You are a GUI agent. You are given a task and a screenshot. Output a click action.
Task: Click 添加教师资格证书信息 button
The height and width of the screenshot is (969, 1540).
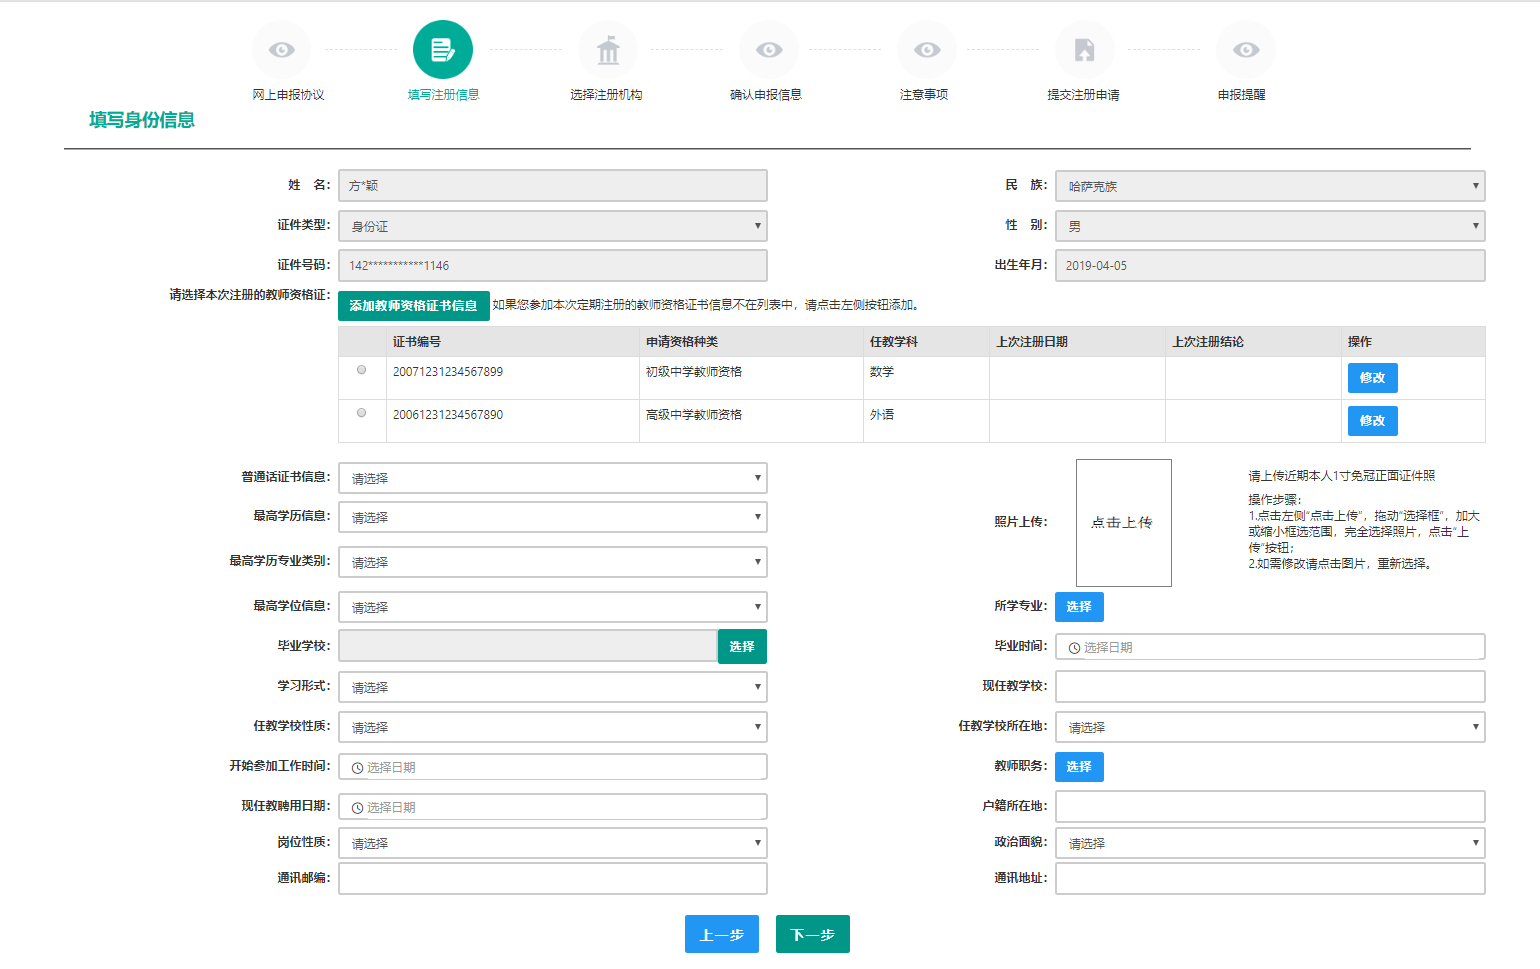tap(413, 306)
